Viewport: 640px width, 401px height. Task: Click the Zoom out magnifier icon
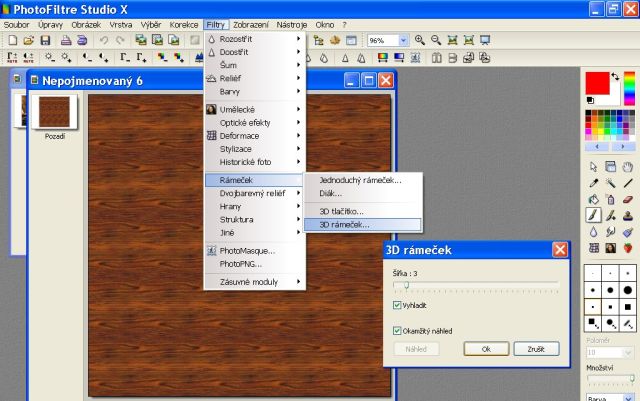pos(436,40)
